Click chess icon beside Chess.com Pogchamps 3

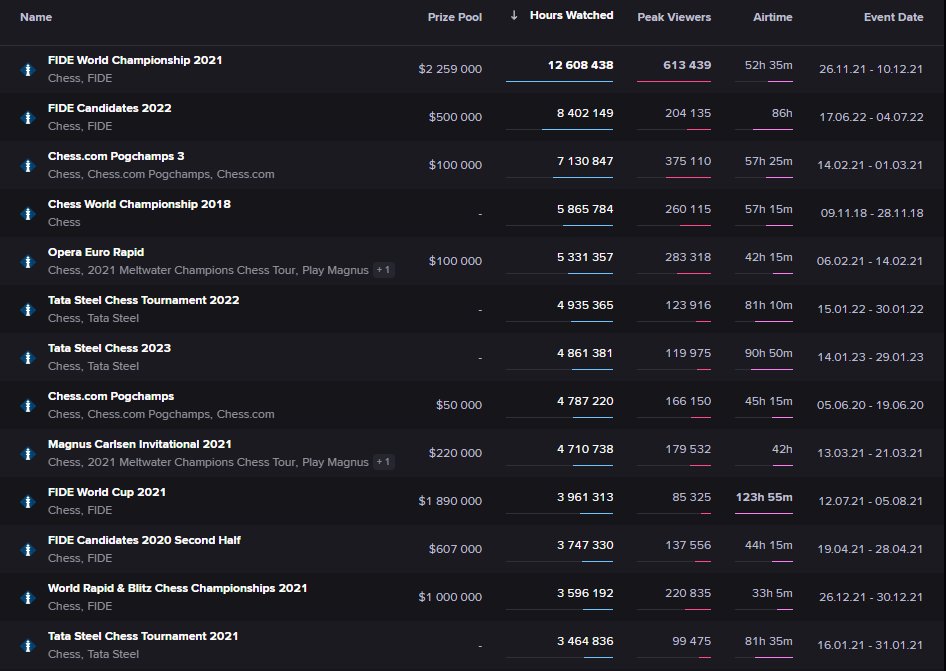click(28, 165)
